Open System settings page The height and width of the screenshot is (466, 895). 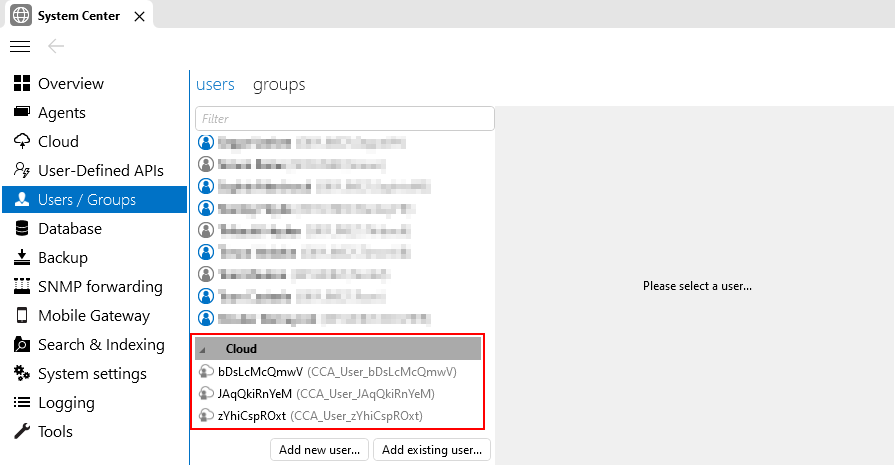[92, 374]
